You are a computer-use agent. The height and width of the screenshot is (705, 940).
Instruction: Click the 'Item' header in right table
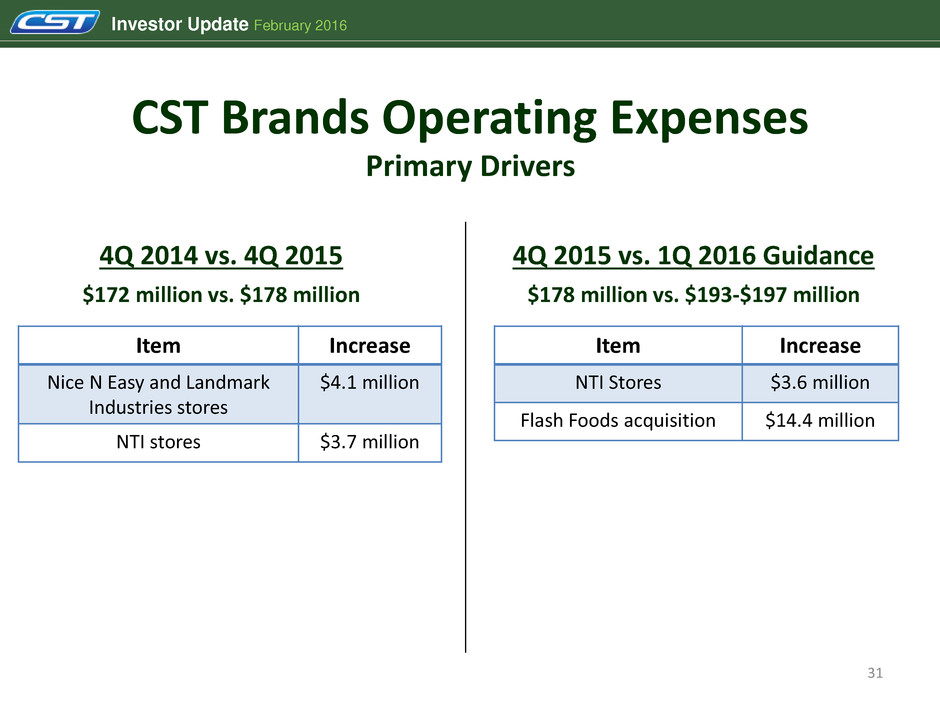[x=618, y=345]
